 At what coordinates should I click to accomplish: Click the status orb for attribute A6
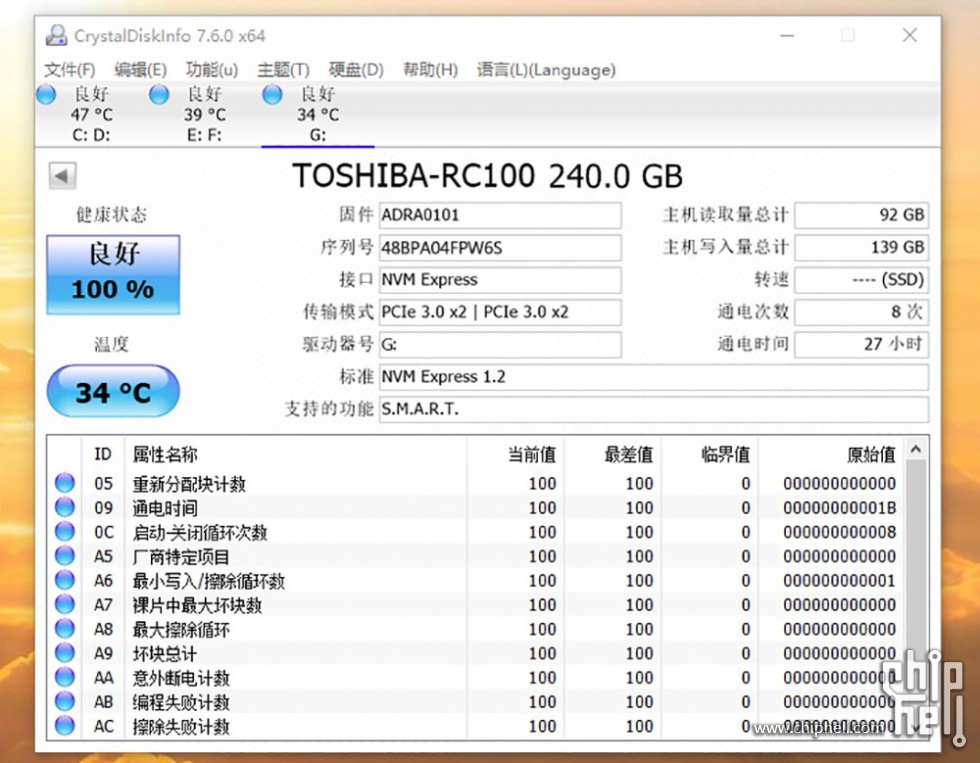pyautogui.click(x=64, y=581)
